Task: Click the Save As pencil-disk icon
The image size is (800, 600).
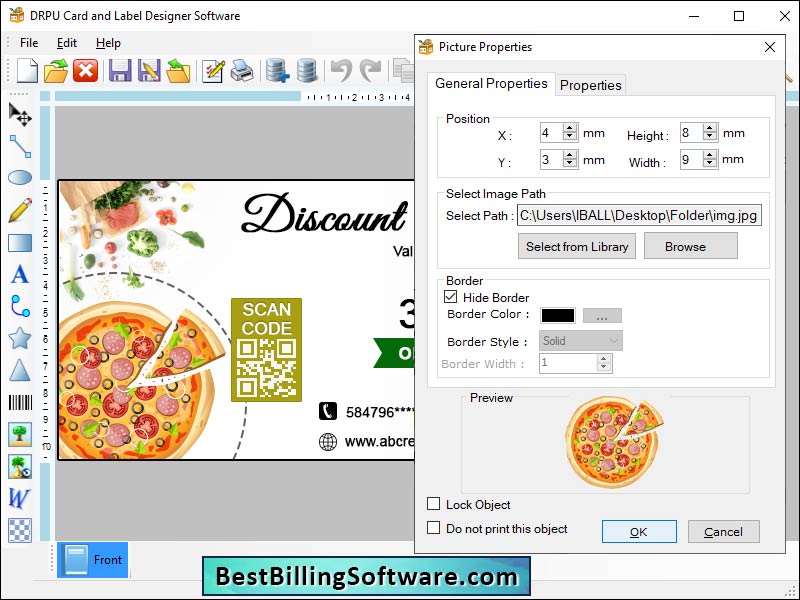Action: [x=149, y=70]
